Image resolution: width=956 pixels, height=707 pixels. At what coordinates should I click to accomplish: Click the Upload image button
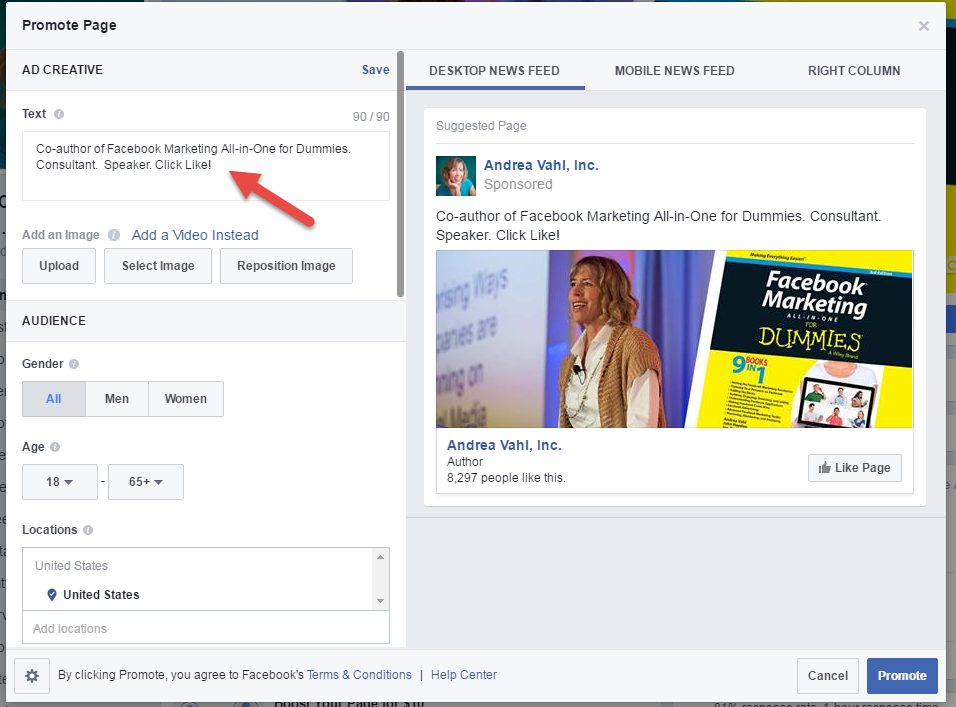pyautogui.click(x=59, y=266)
